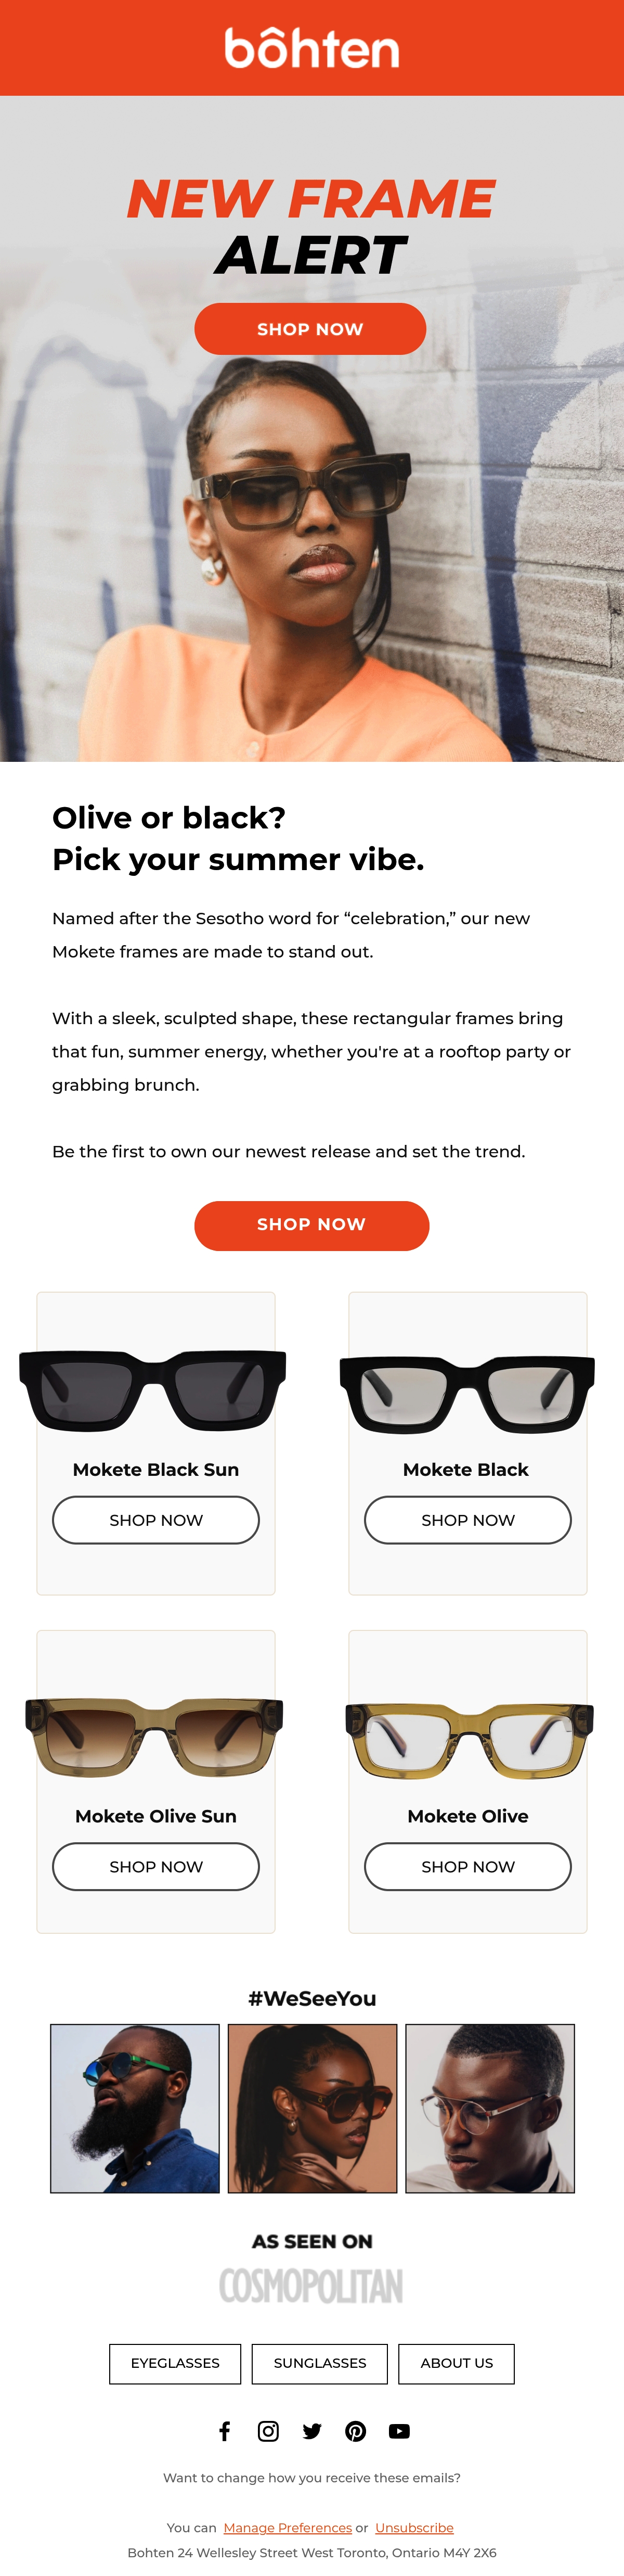
Task: Open the YouTube social icon
Action: 399,2430
